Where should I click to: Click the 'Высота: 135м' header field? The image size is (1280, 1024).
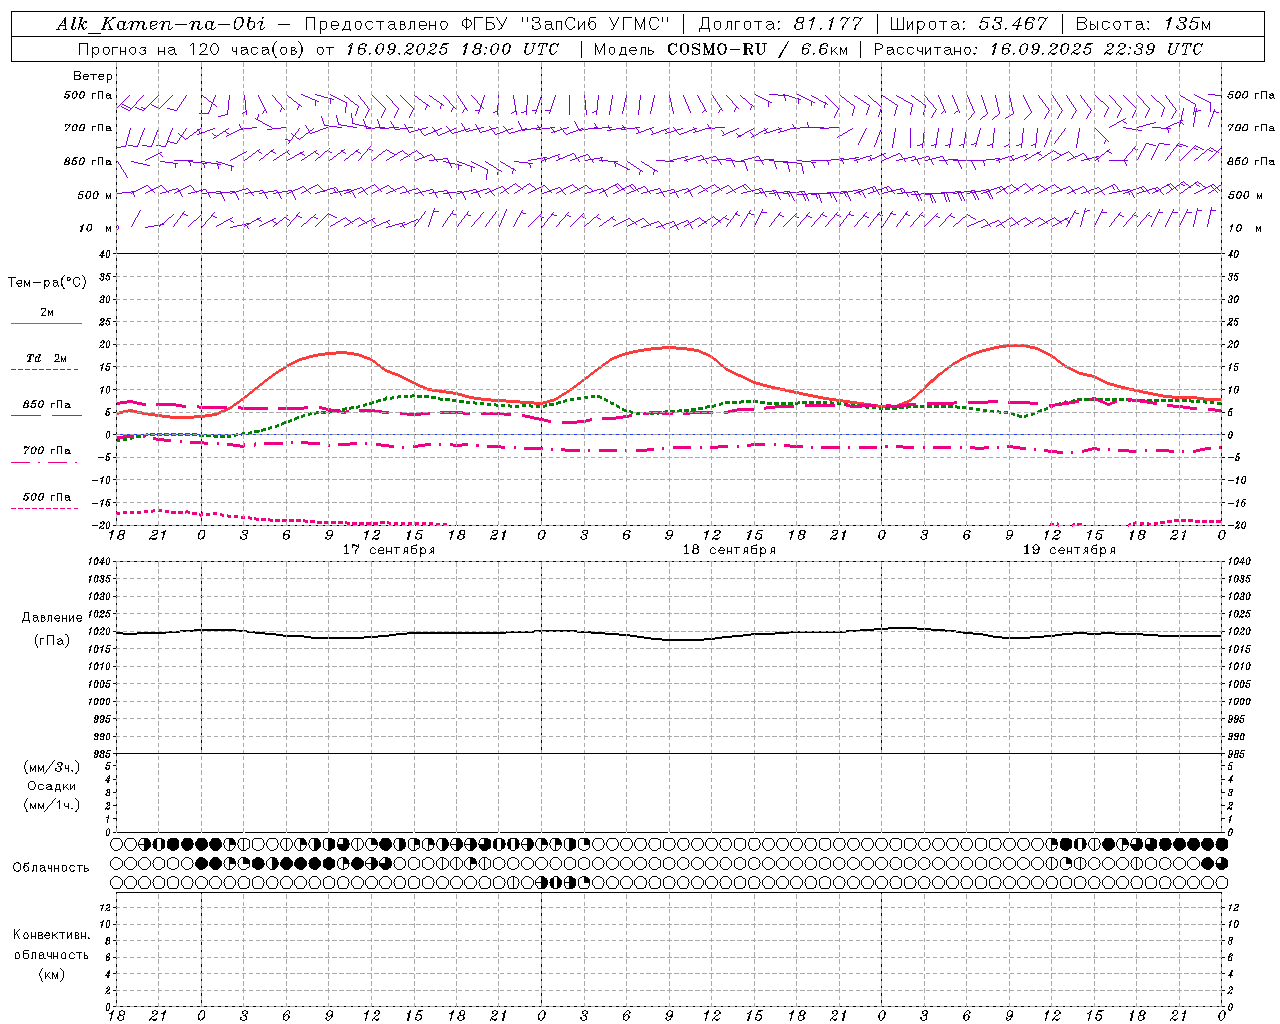(x=1143, y=24)
